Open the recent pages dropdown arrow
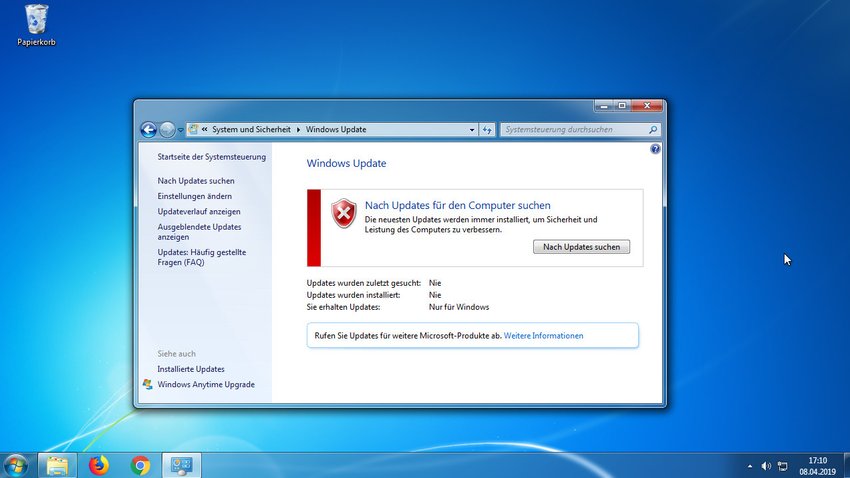 [181, 130]
